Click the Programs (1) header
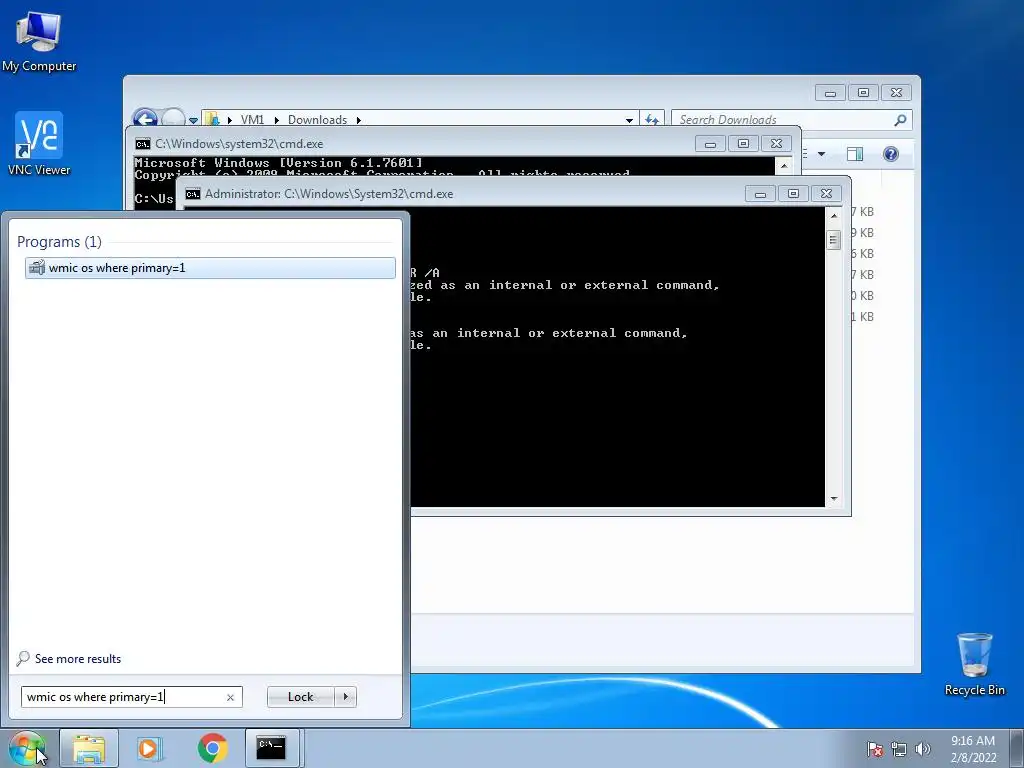 click(59, 242)
